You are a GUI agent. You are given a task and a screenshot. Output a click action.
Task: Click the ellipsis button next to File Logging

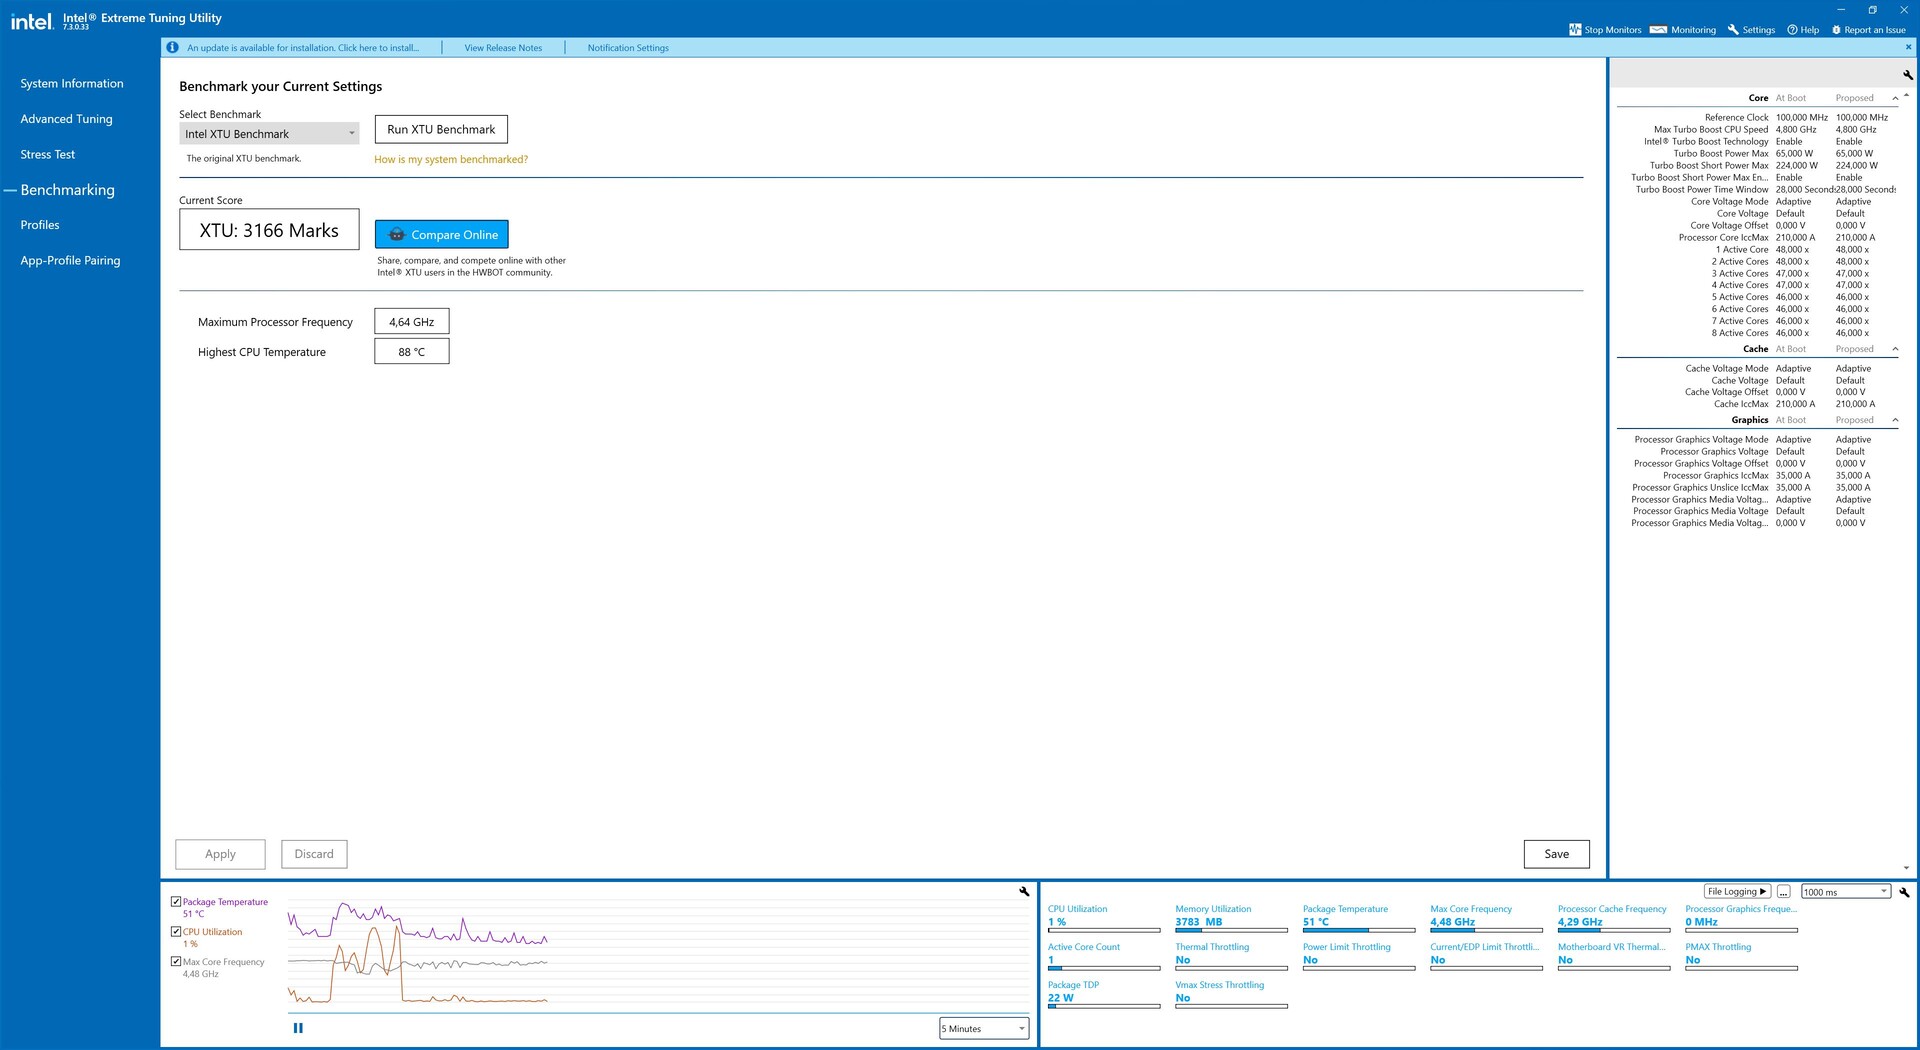pos(1783,892)
